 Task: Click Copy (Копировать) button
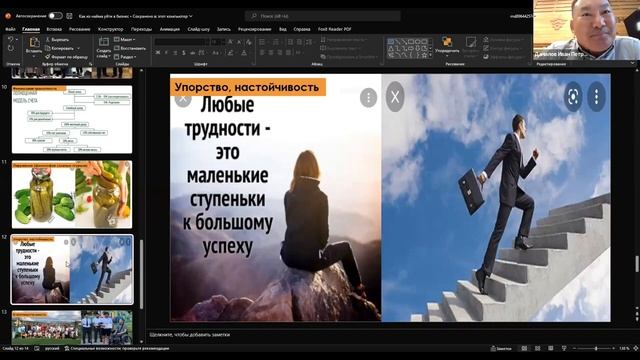pos(59,48)
